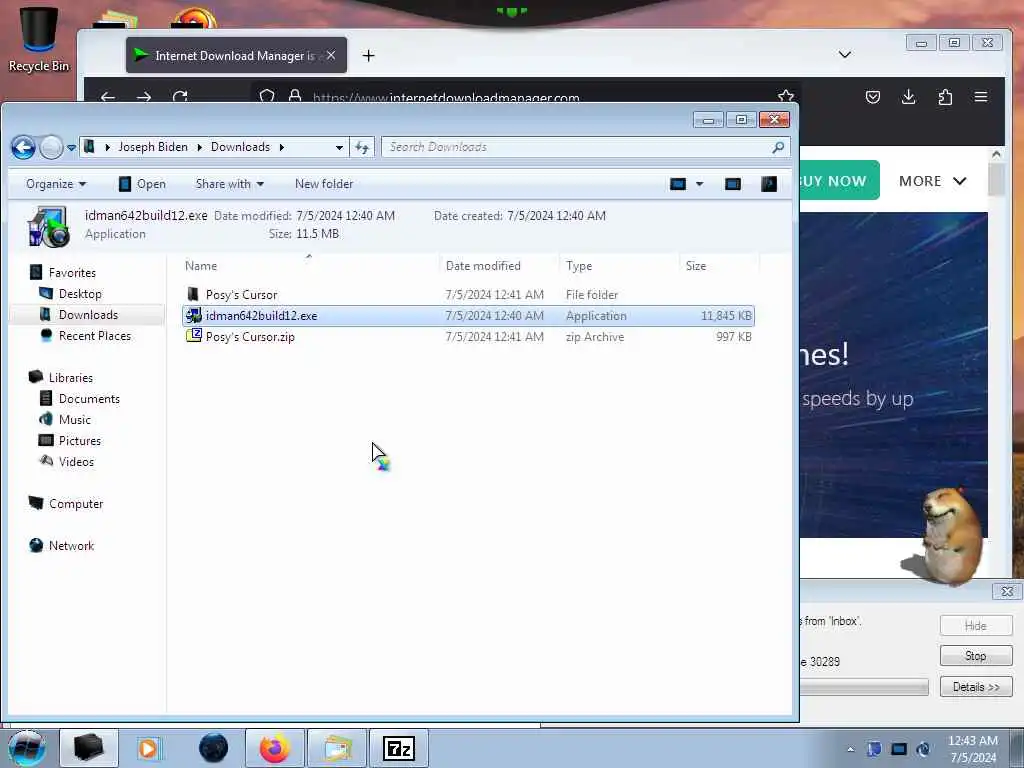The width and height of the screenshot is (1024, 768).
Task: Select Joseph Biden in the breadcrumb path
Action: (153, 147)
